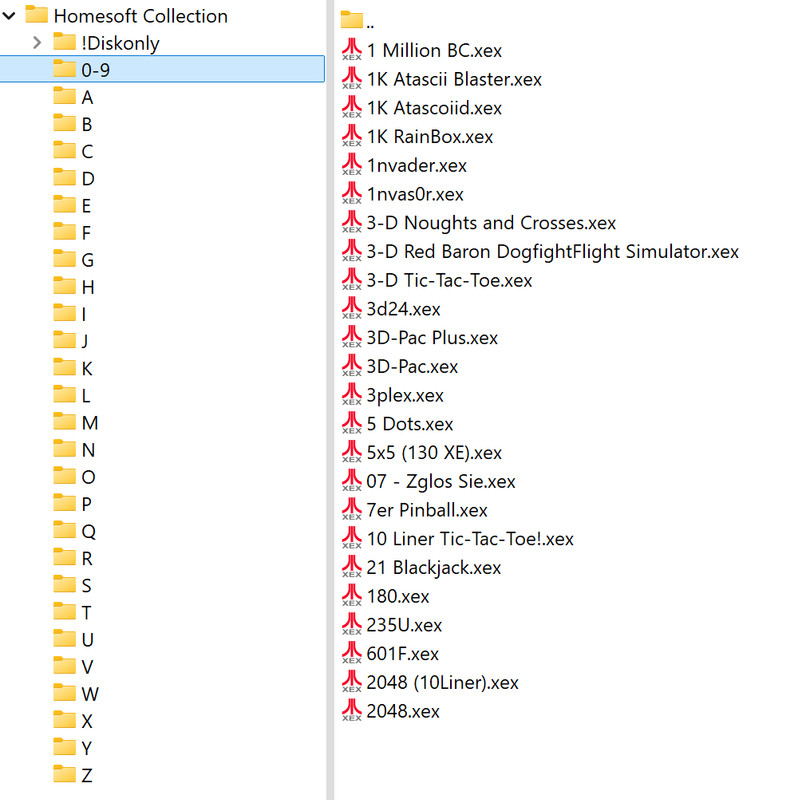Click the XEX icon of 235U.xex
The height and width of the screenshot is (800, 790).
pos(352,624)
